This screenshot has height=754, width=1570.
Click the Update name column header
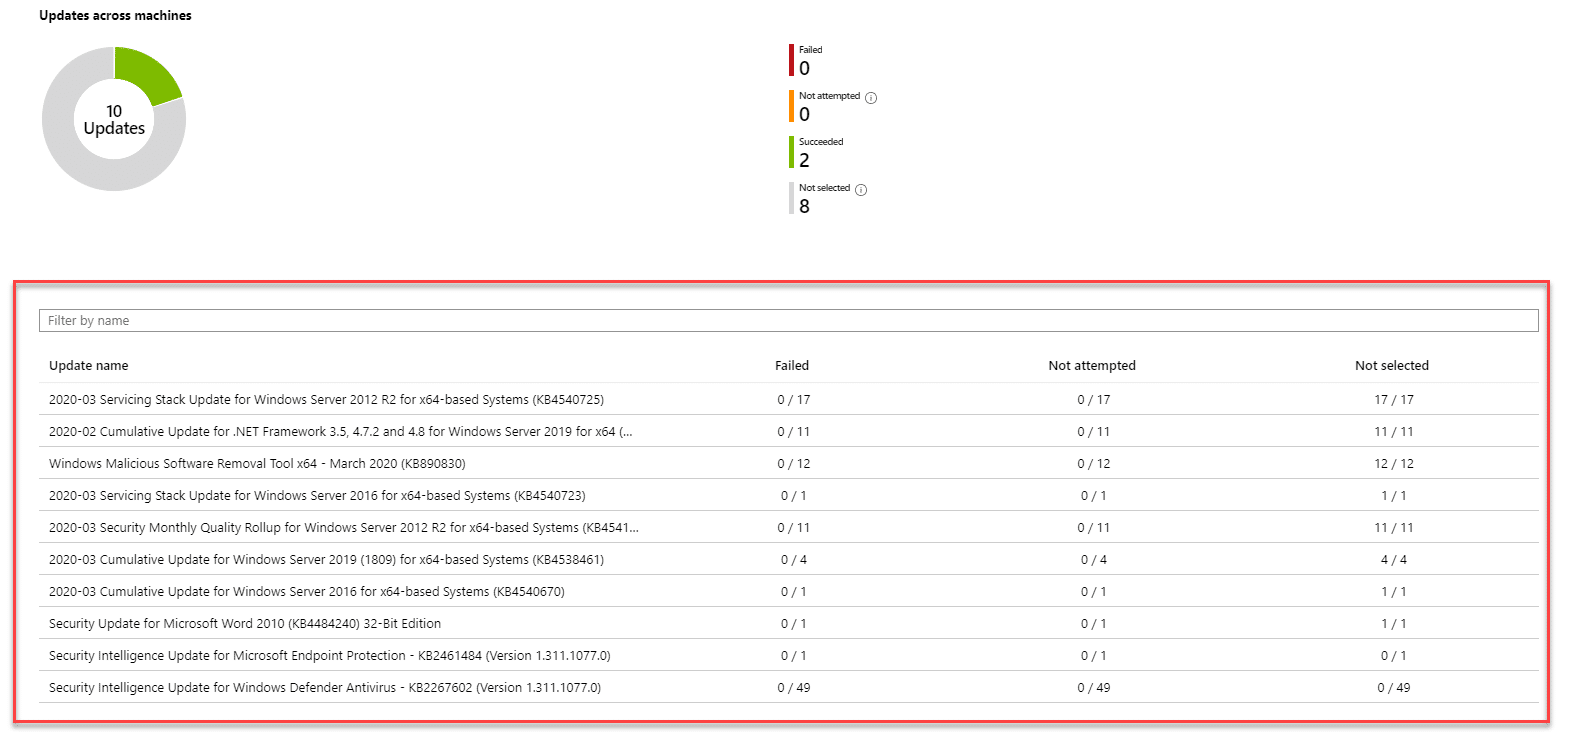[x=89, y=365]
